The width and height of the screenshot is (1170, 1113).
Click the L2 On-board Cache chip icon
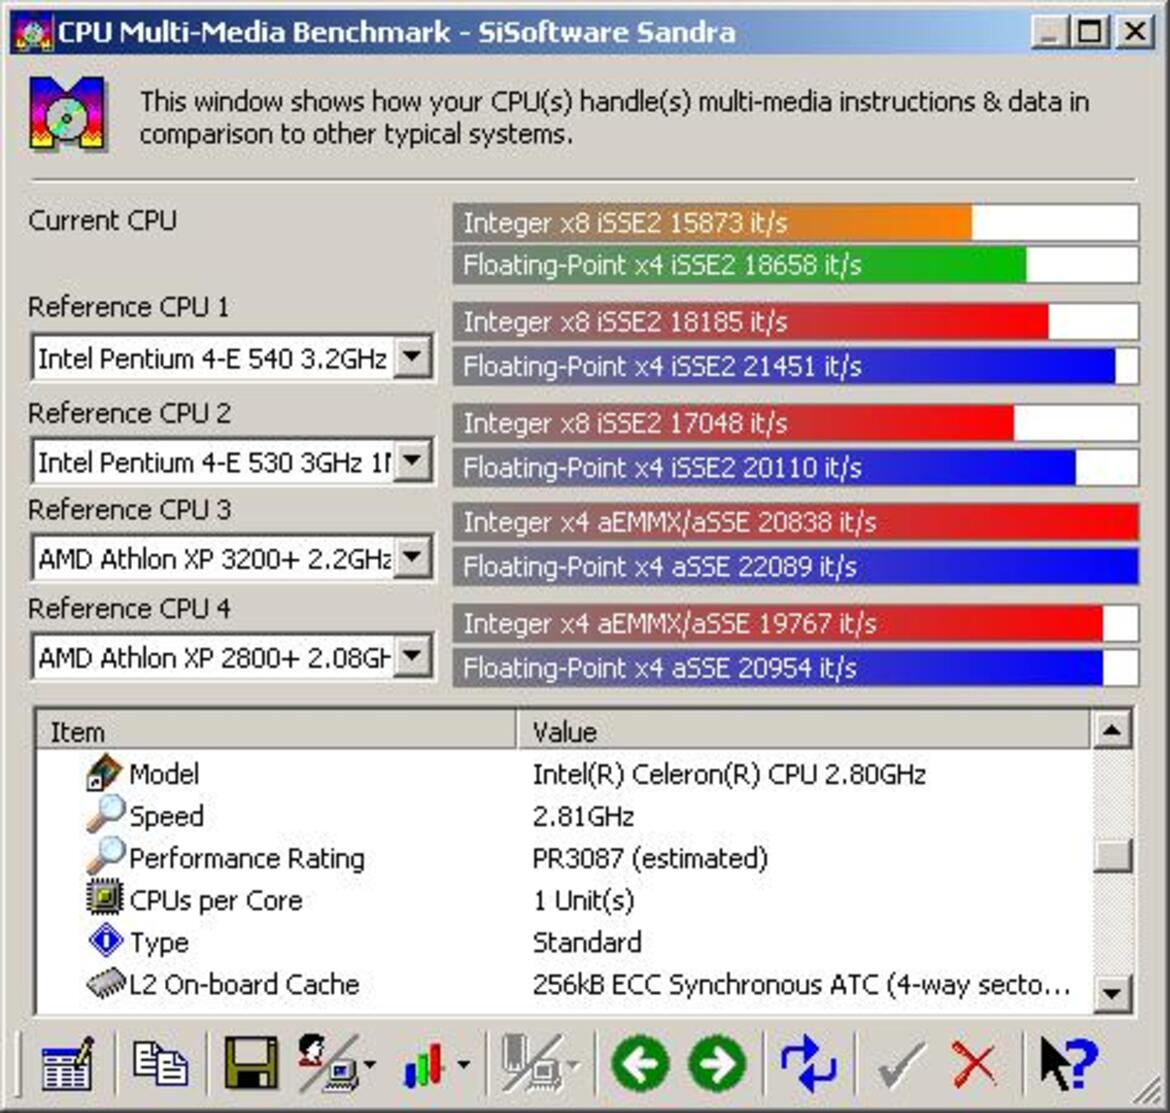[106, 982]
